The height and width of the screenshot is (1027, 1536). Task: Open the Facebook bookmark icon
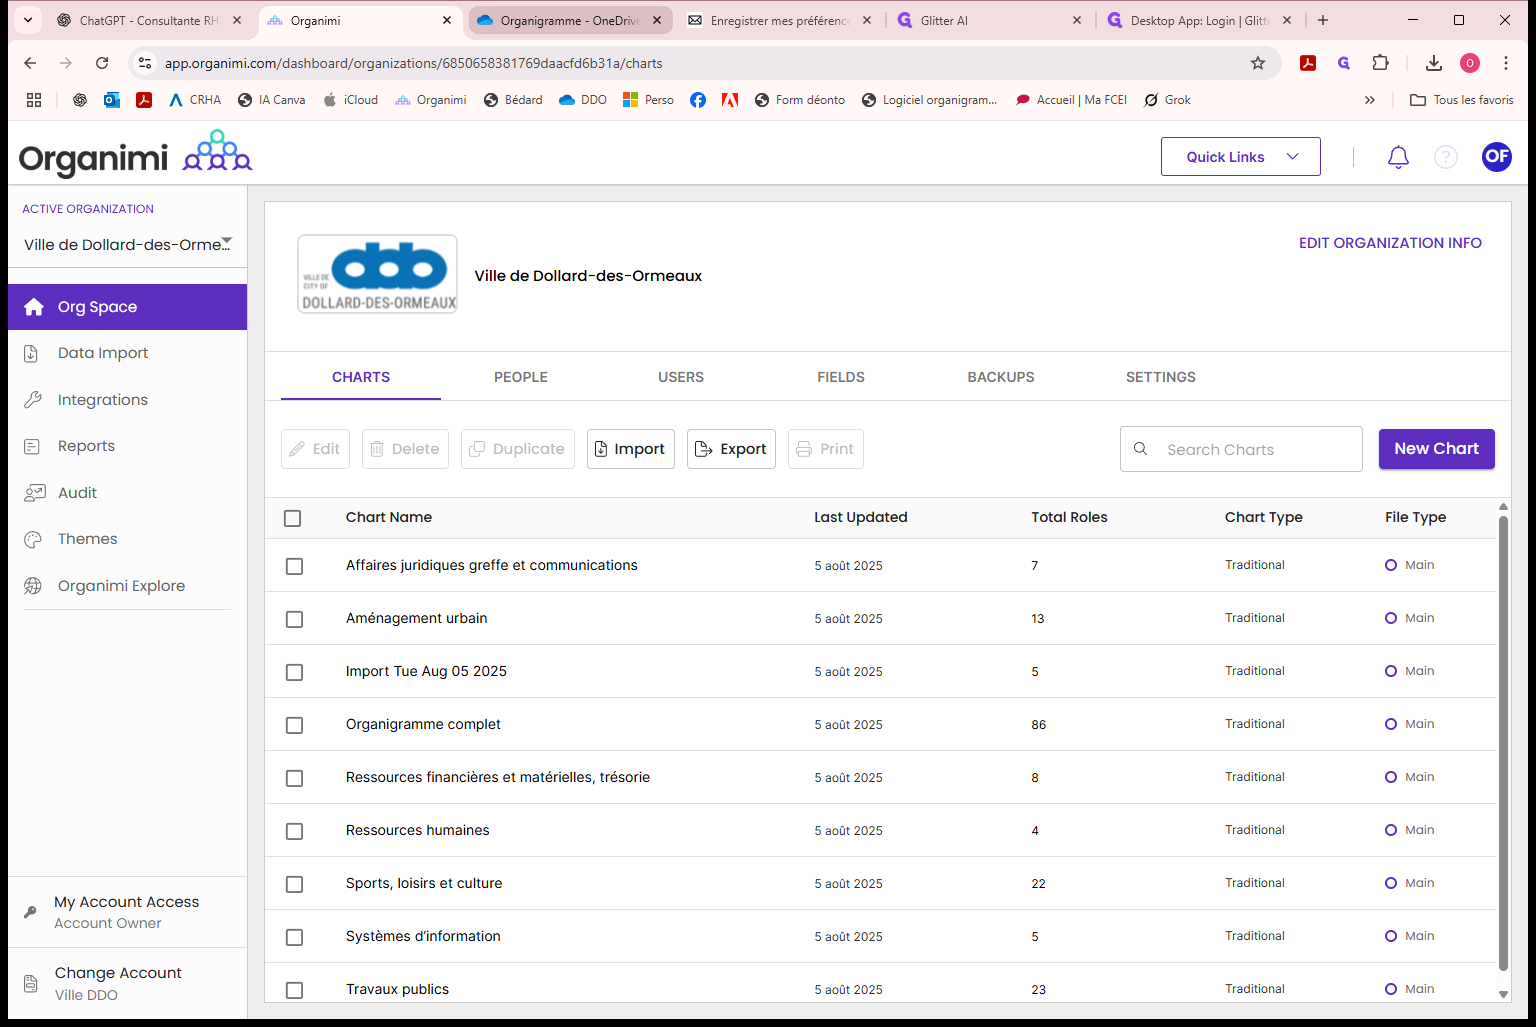698,100
